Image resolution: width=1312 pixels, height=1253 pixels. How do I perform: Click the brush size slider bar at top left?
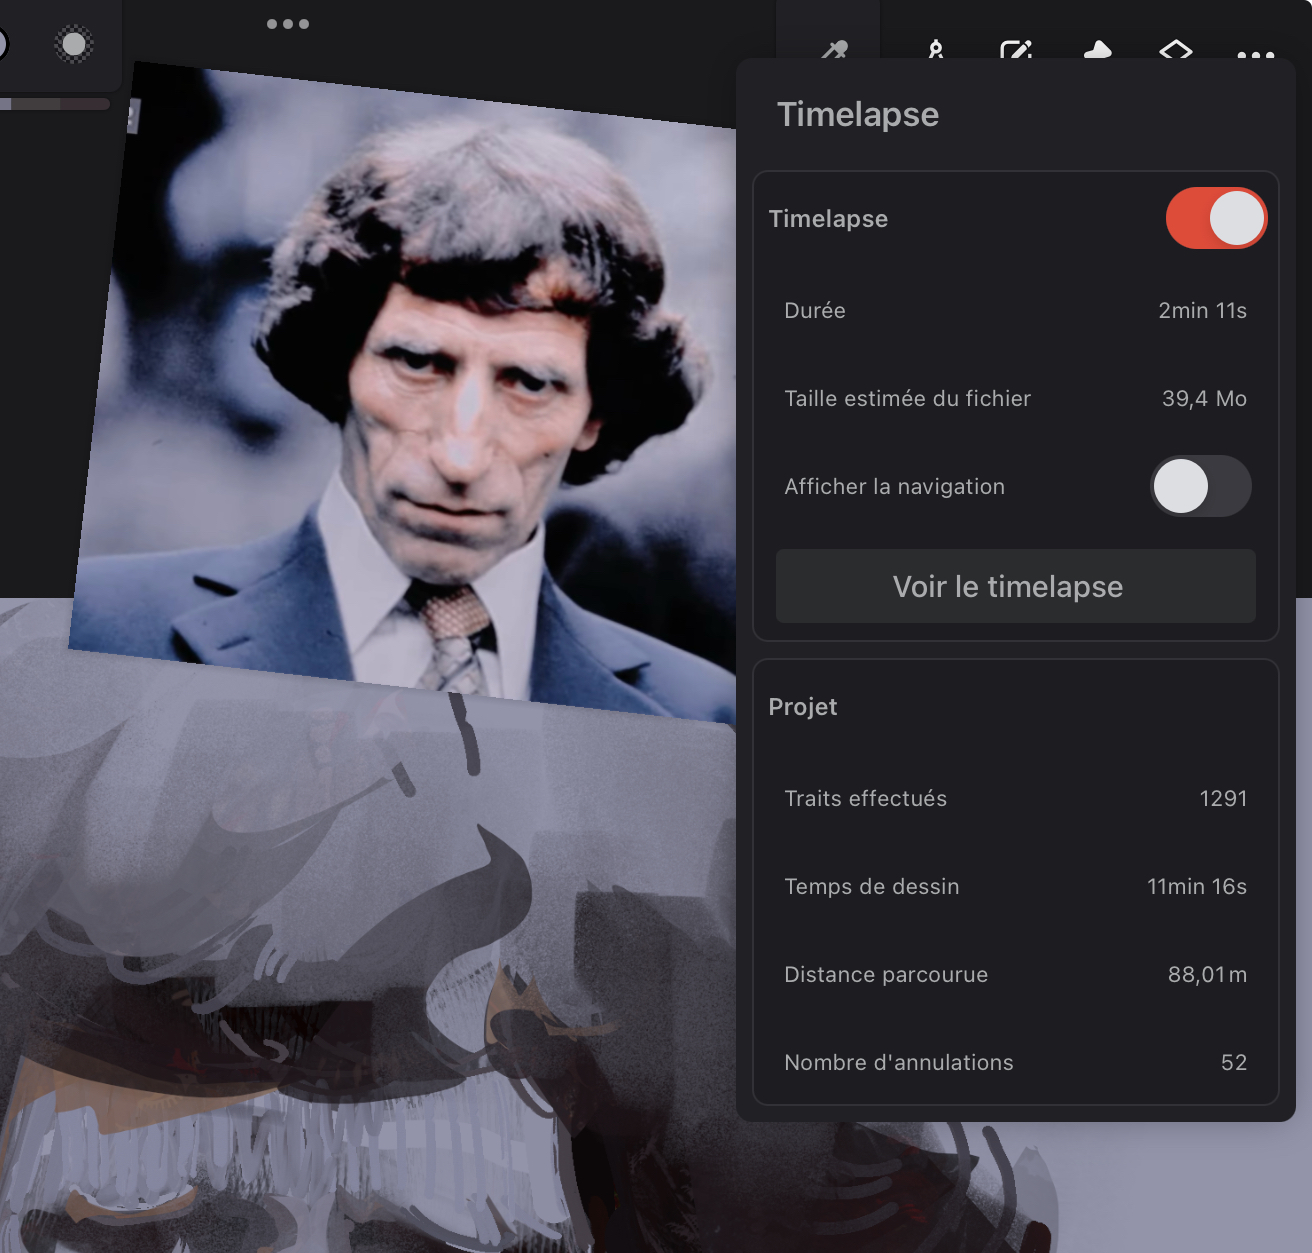(55, 104)
